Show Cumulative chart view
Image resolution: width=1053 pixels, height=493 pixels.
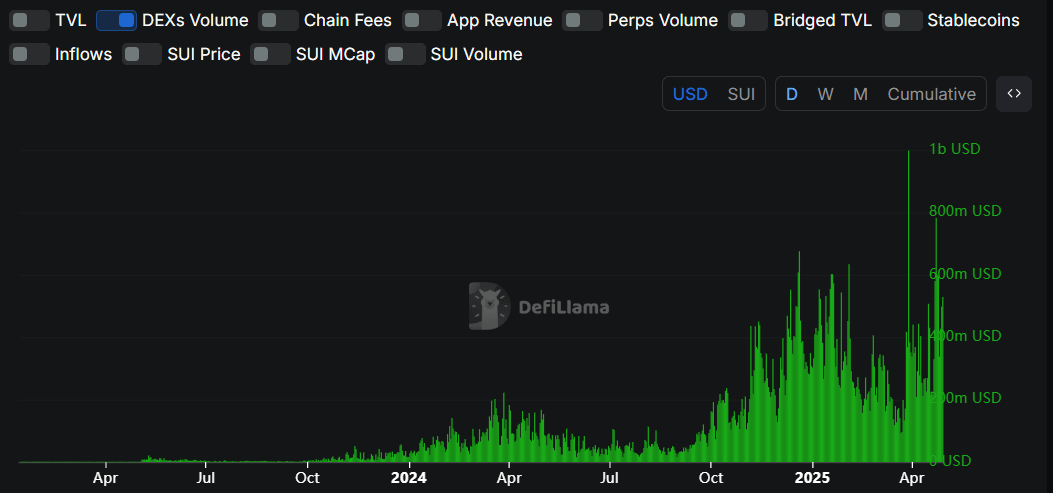tap(931, 94)
